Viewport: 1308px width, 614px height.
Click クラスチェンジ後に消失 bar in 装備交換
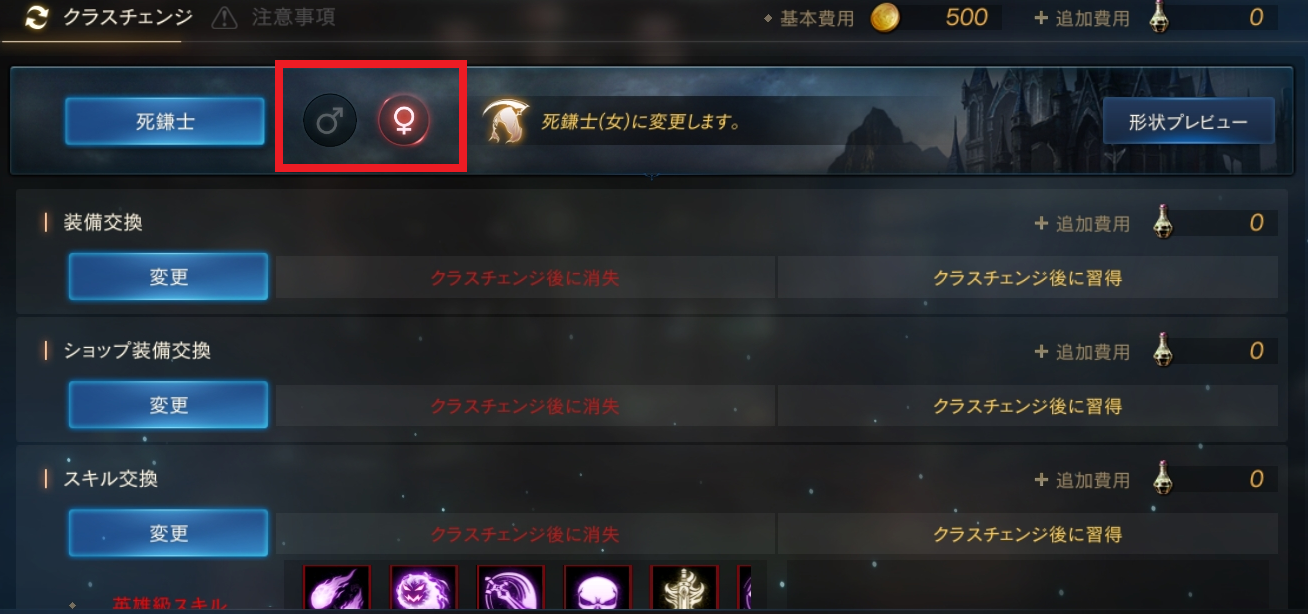(x=525, y=278)
